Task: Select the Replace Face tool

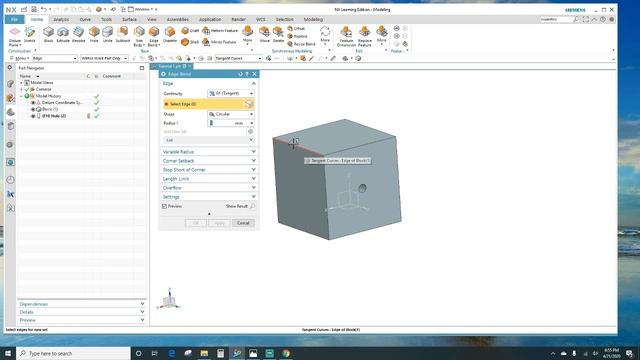Action: pos(297,36)
